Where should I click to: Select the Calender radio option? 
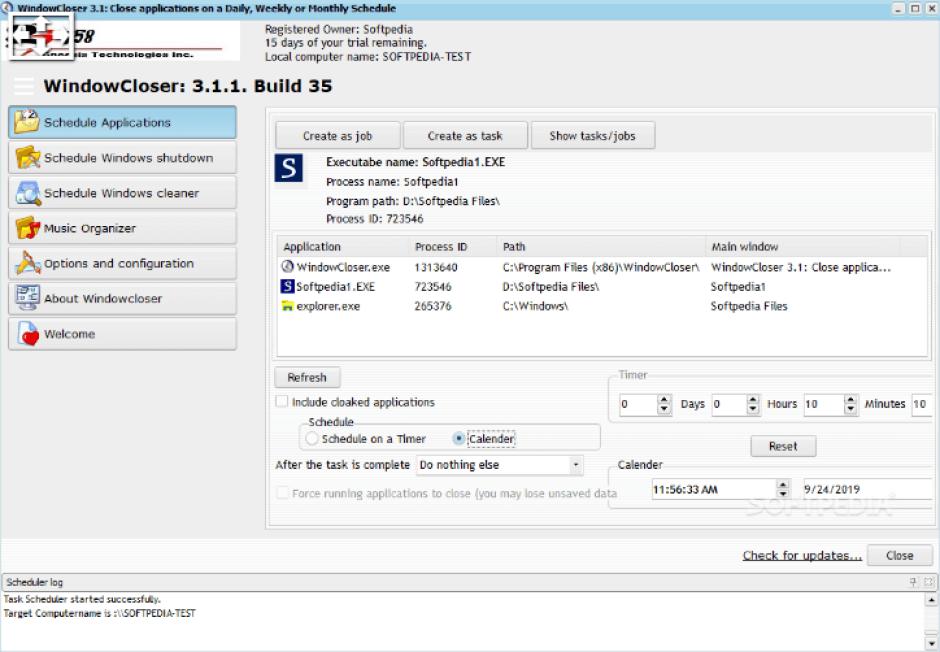[459, 439]
